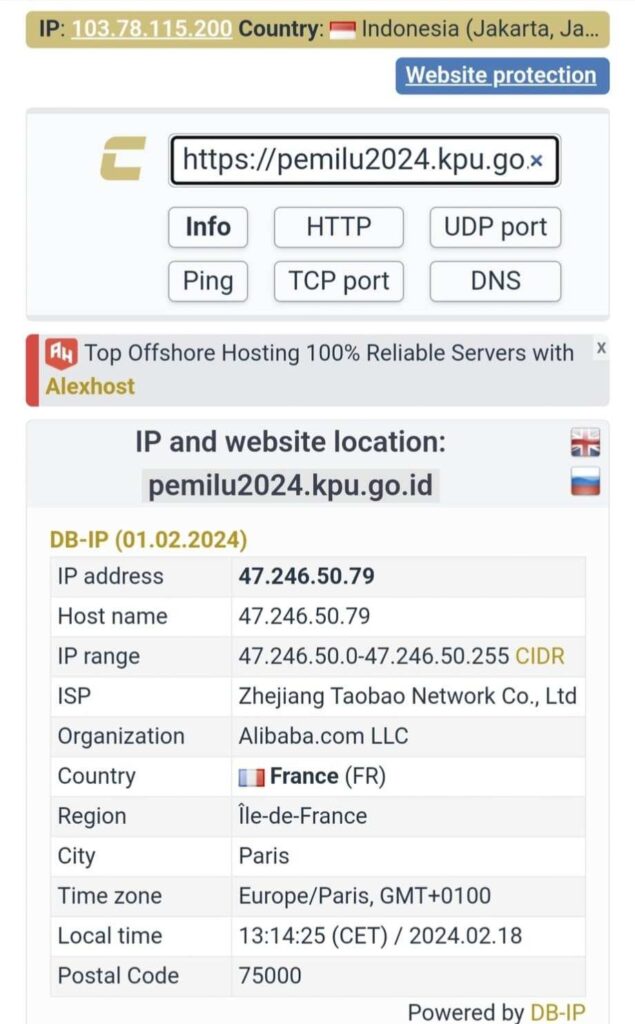
Task: Run the TCP port check
Action: click(338, 281)
